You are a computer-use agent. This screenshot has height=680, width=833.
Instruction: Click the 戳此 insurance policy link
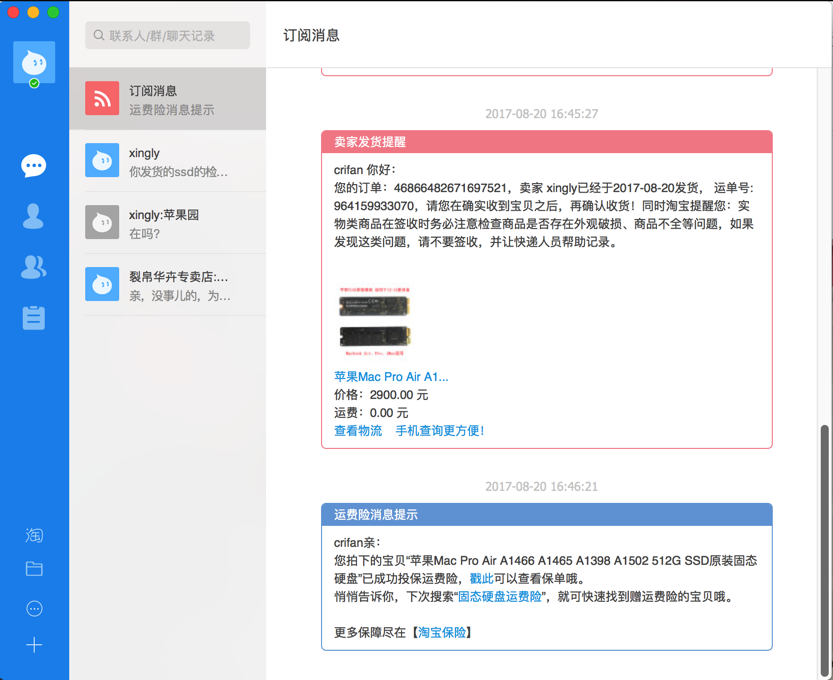pyautogui.click(x=482, y=579)
